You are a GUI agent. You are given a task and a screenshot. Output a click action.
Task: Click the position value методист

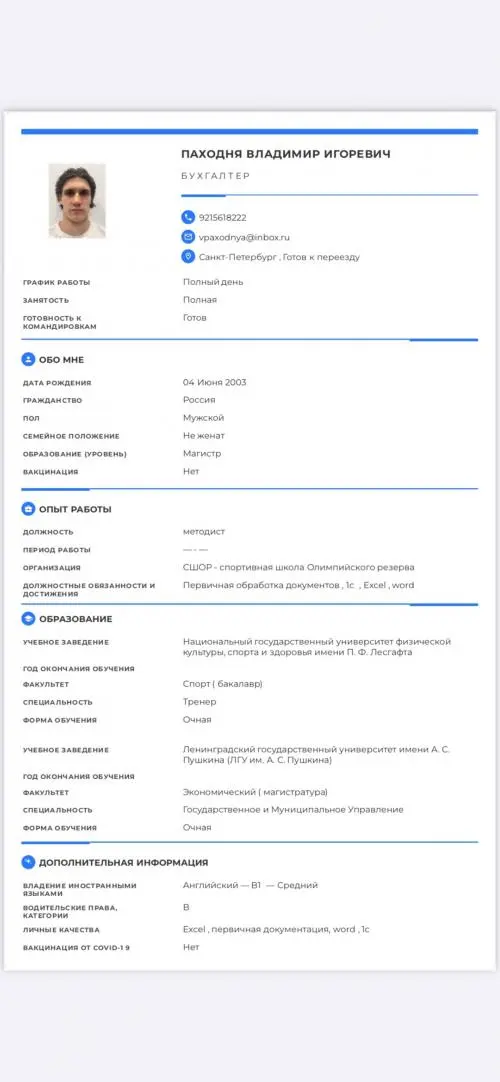pyautogui.click(x=204, y=531)
